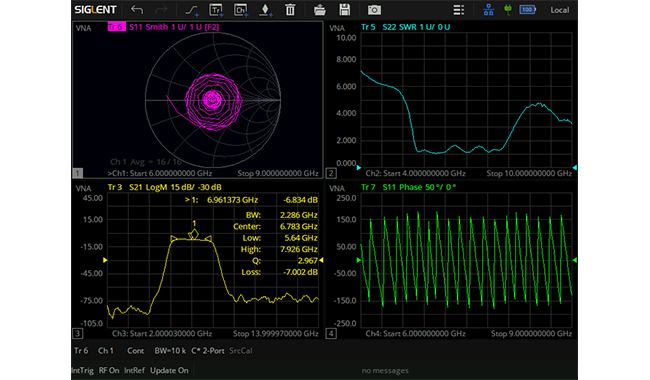This screenshot has width=650, height=380.
Task: Select the Tr 7 S11 Phase trace label
Action: [x=408, y=187]
